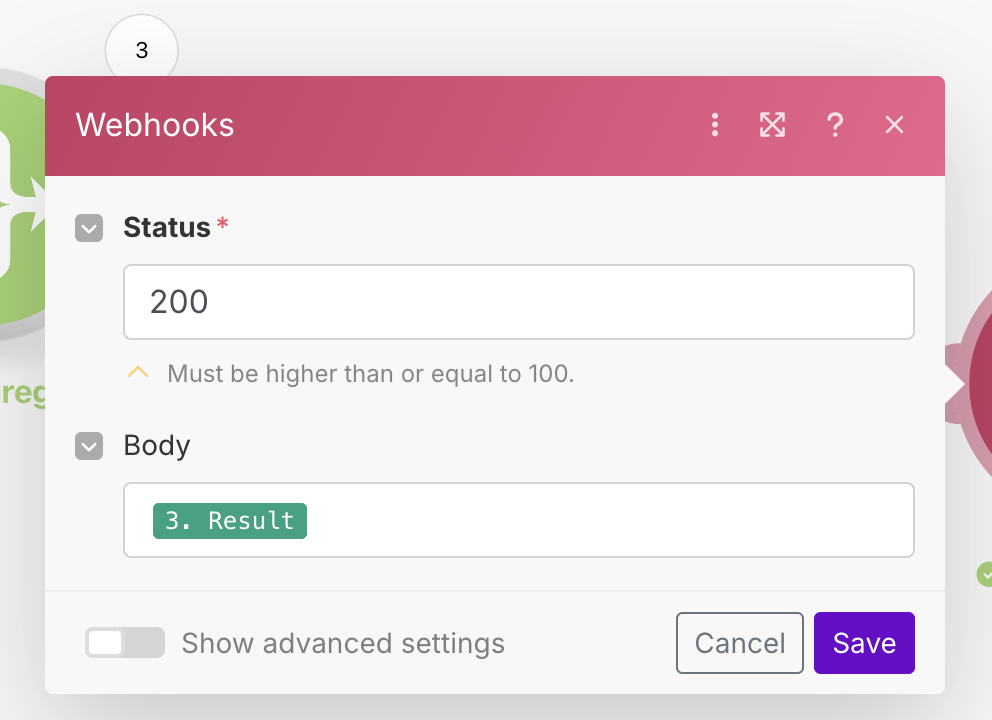The height and width of the screenshot is (720, 992).
Task: Click the green checkmark status icon
Action: tap(984, 574)
